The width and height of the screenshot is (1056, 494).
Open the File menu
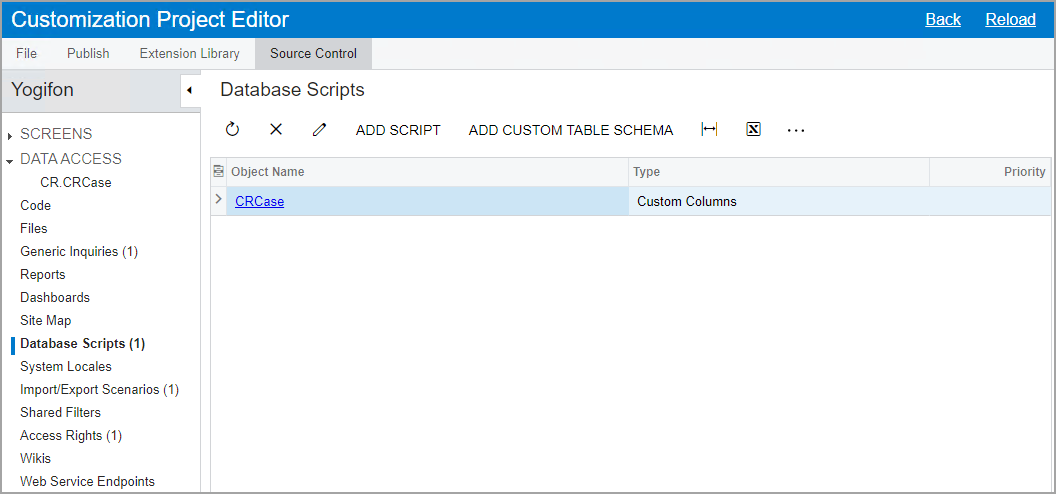(27, 53)
